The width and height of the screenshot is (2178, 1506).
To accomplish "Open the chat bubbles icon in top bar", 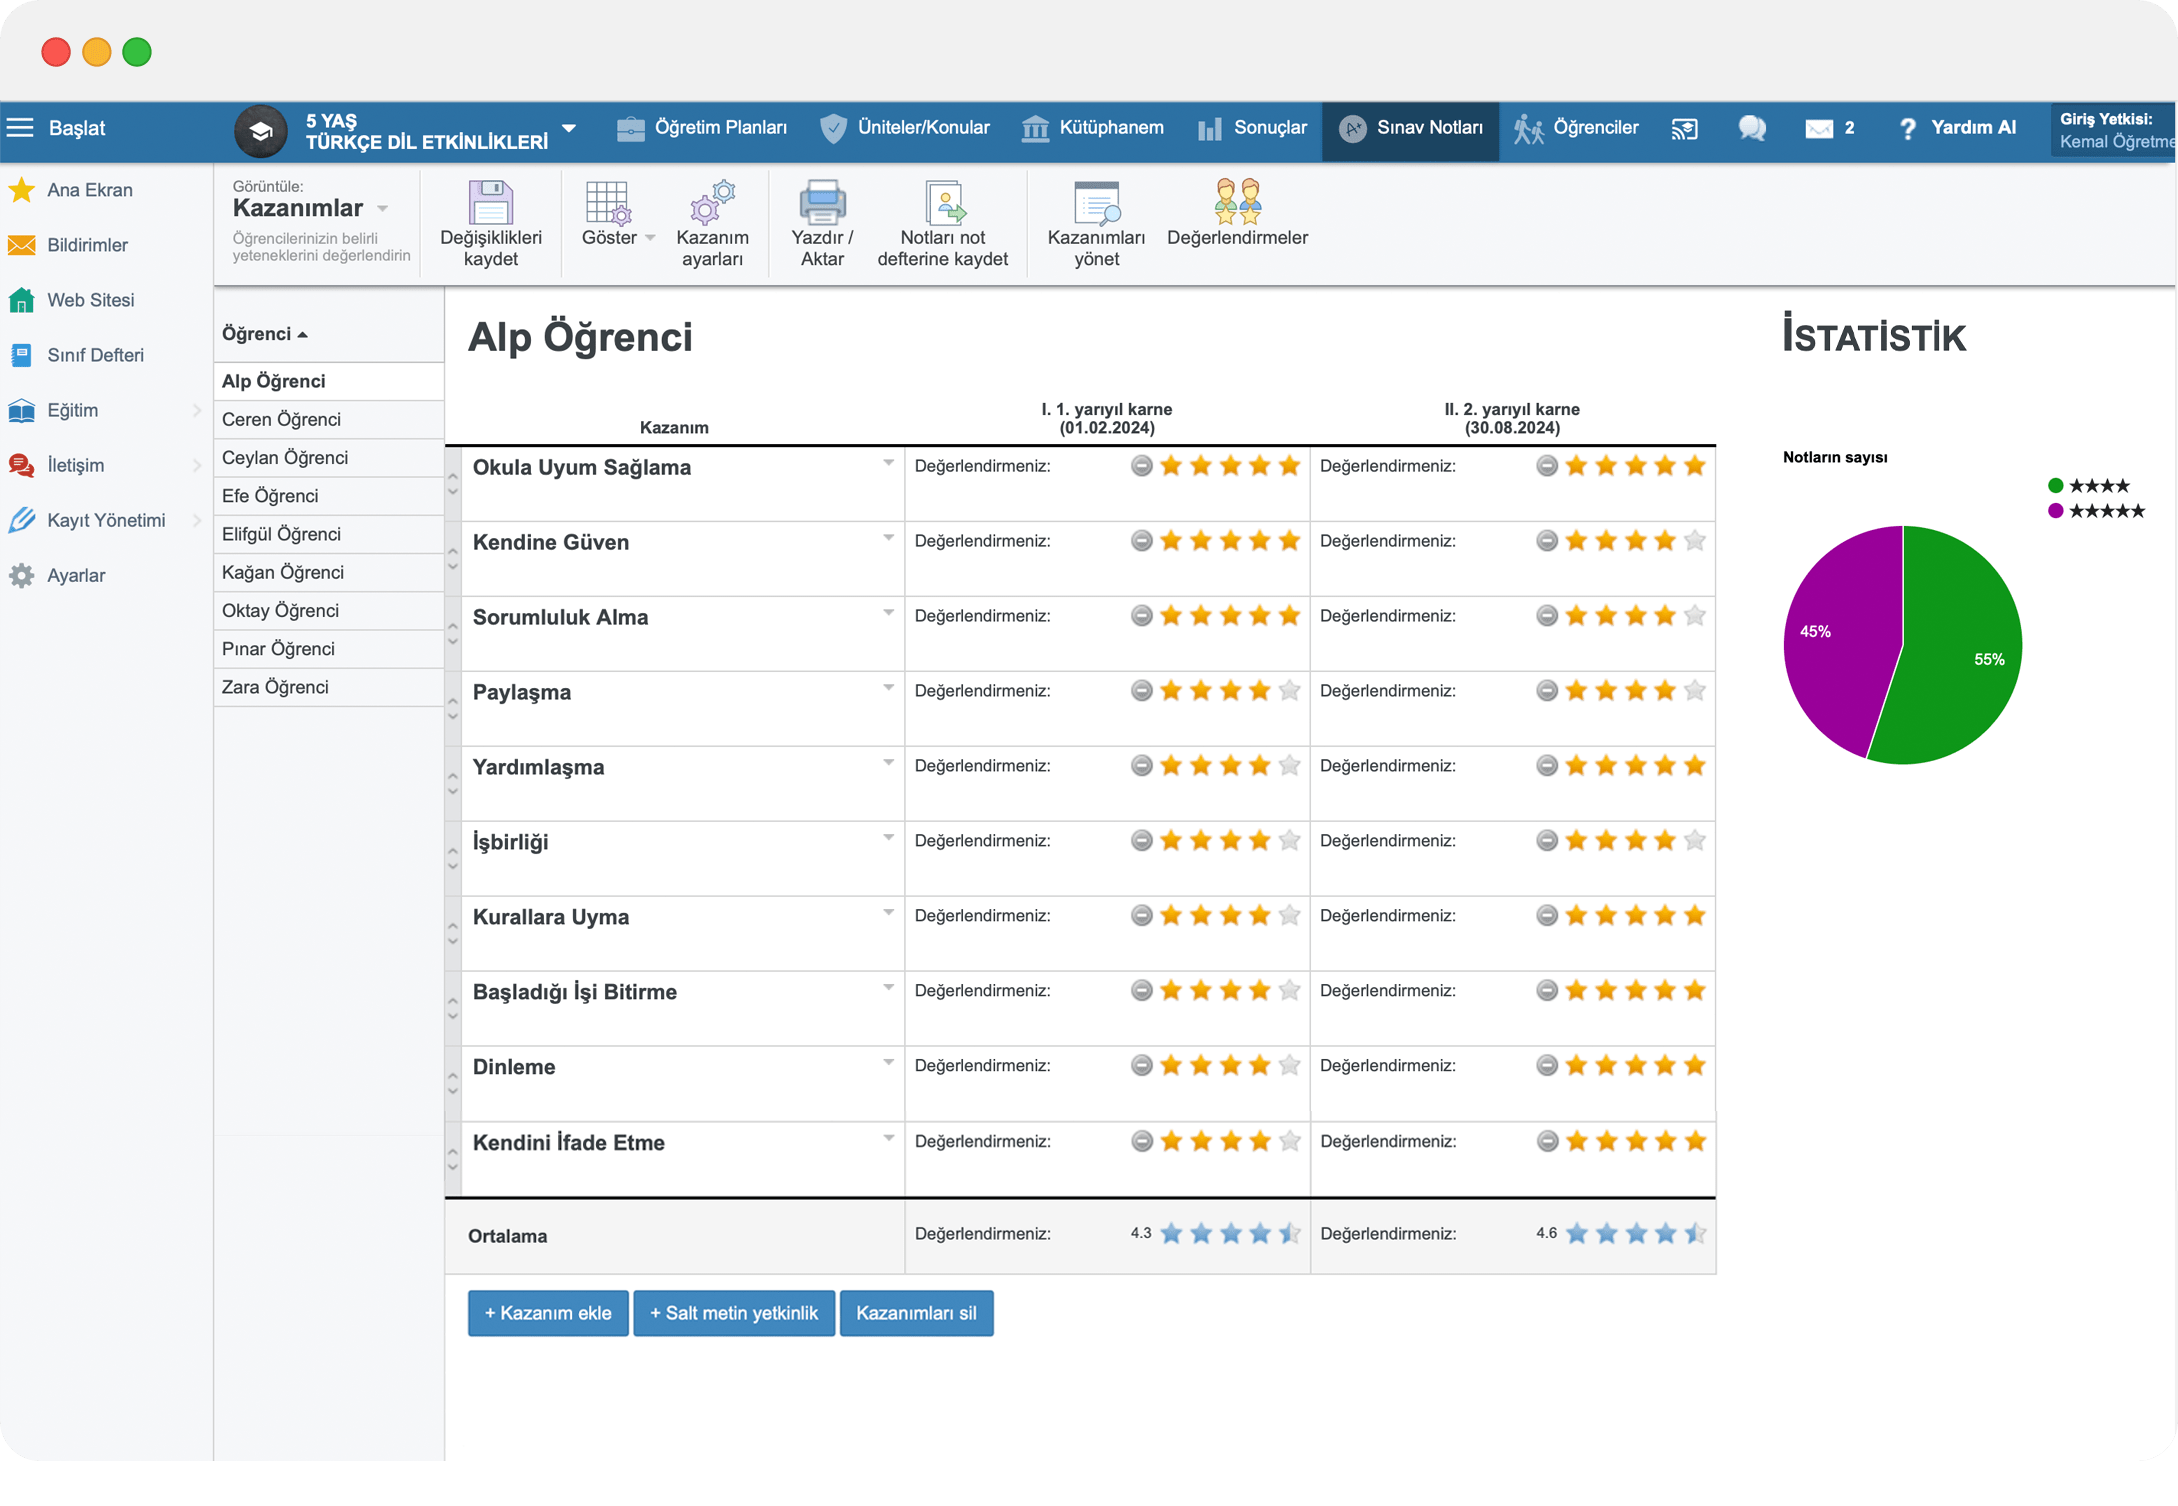I will [x=1752, y=128].
